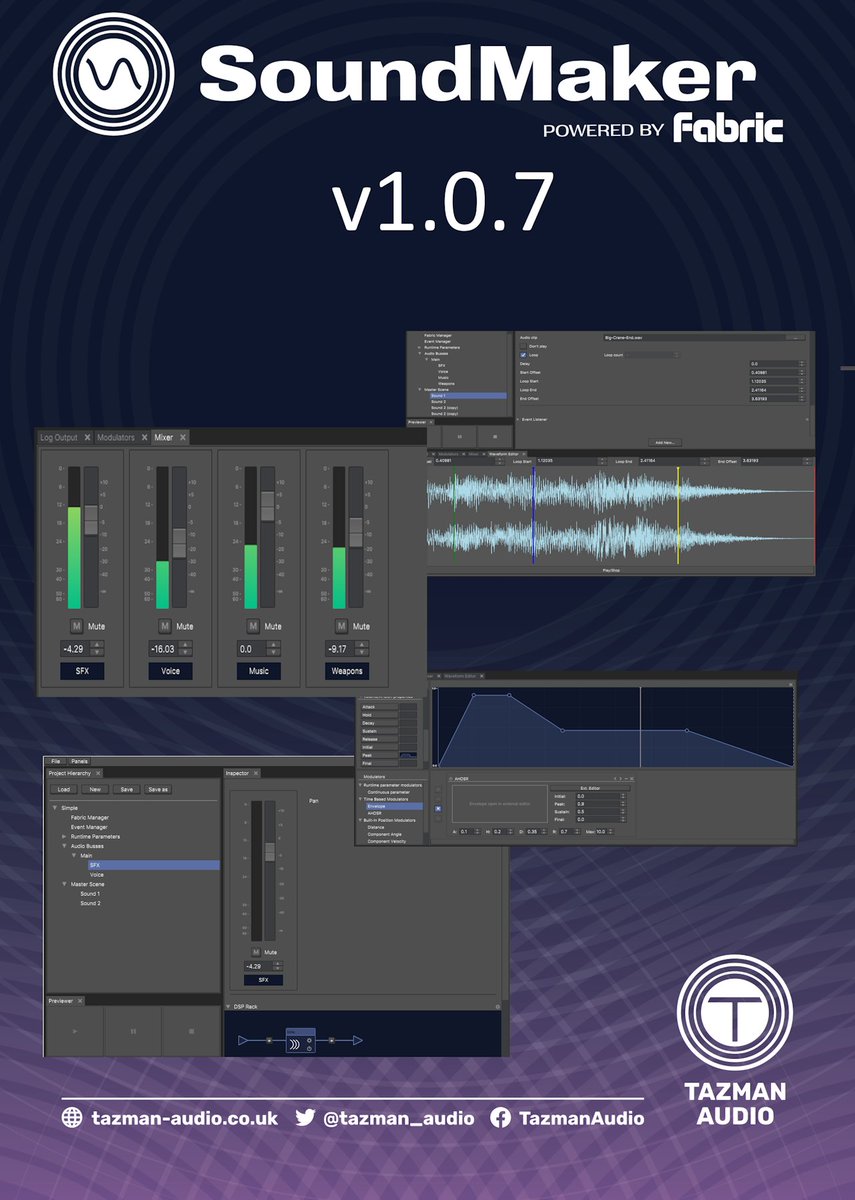The height and width of the screenshot is (1200, 855).
Task: Enable the Don't play checkbox
Action: (522, 346)
